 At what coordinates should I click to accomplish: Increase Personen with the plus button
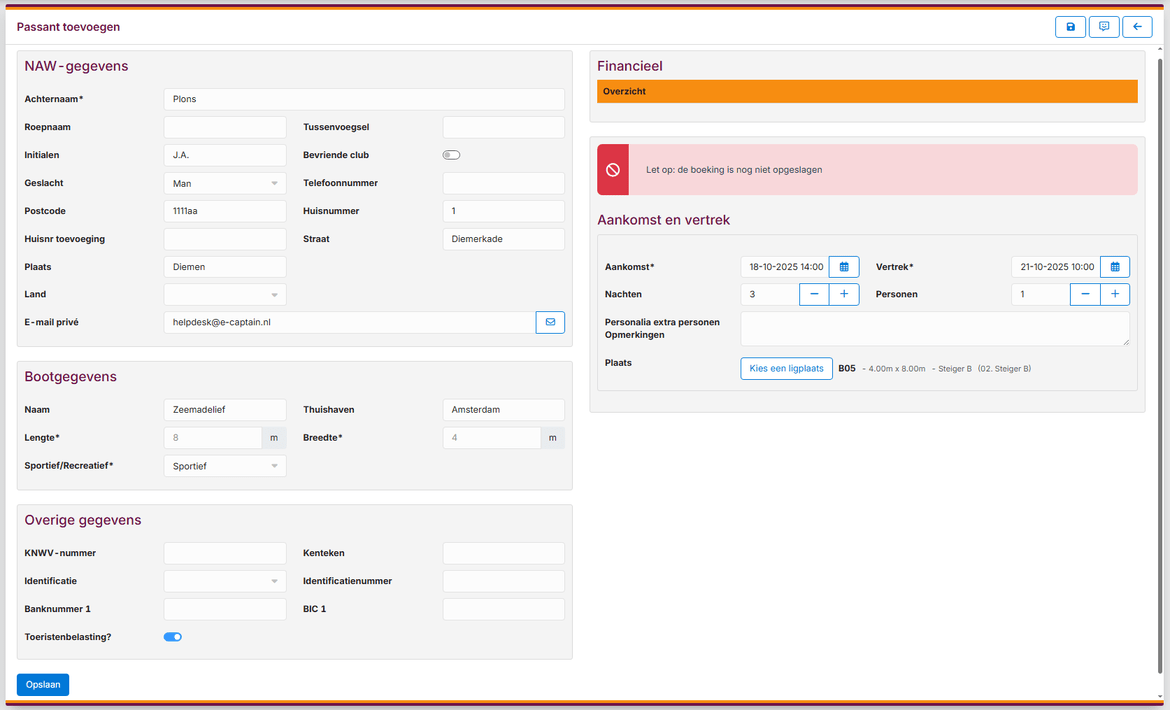[x=1115, y=294]
